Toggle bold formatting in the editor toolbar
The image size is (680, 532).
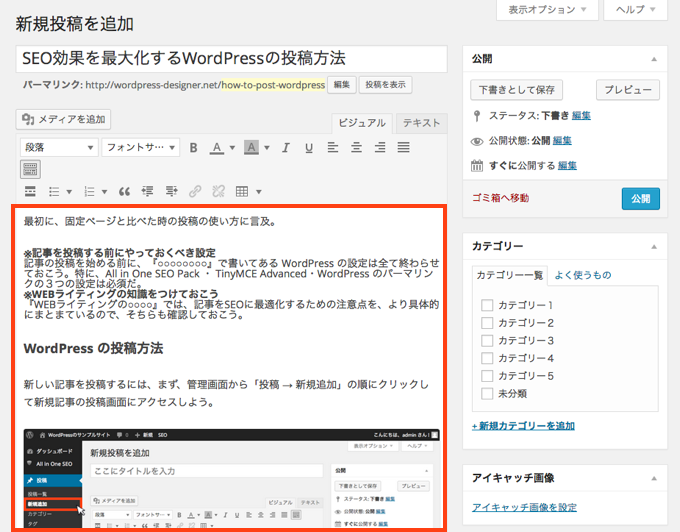(x=193, y=148)
